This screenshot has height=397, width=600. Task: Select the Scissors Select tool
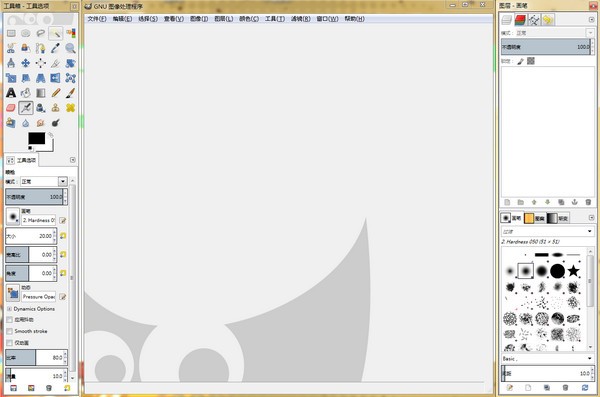11,48
